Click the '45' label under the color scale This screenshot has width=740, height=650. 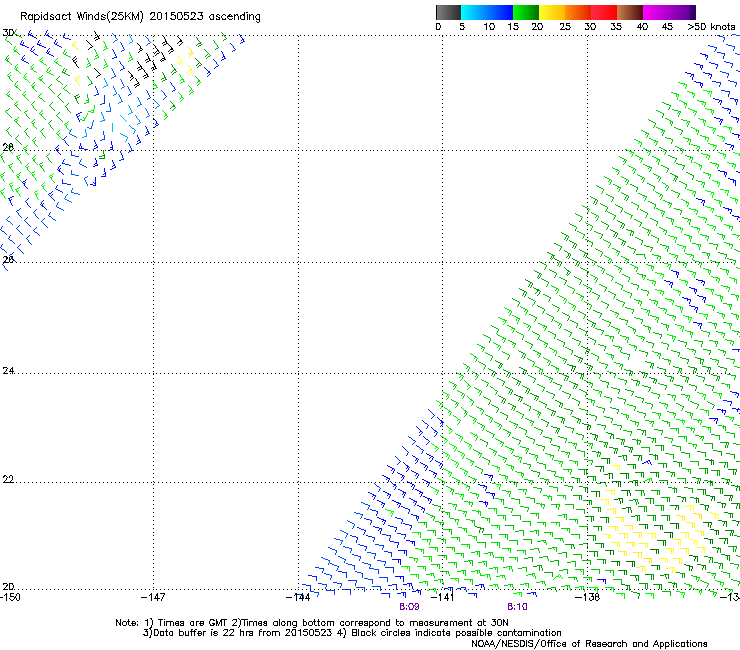[x=667, y=27]
